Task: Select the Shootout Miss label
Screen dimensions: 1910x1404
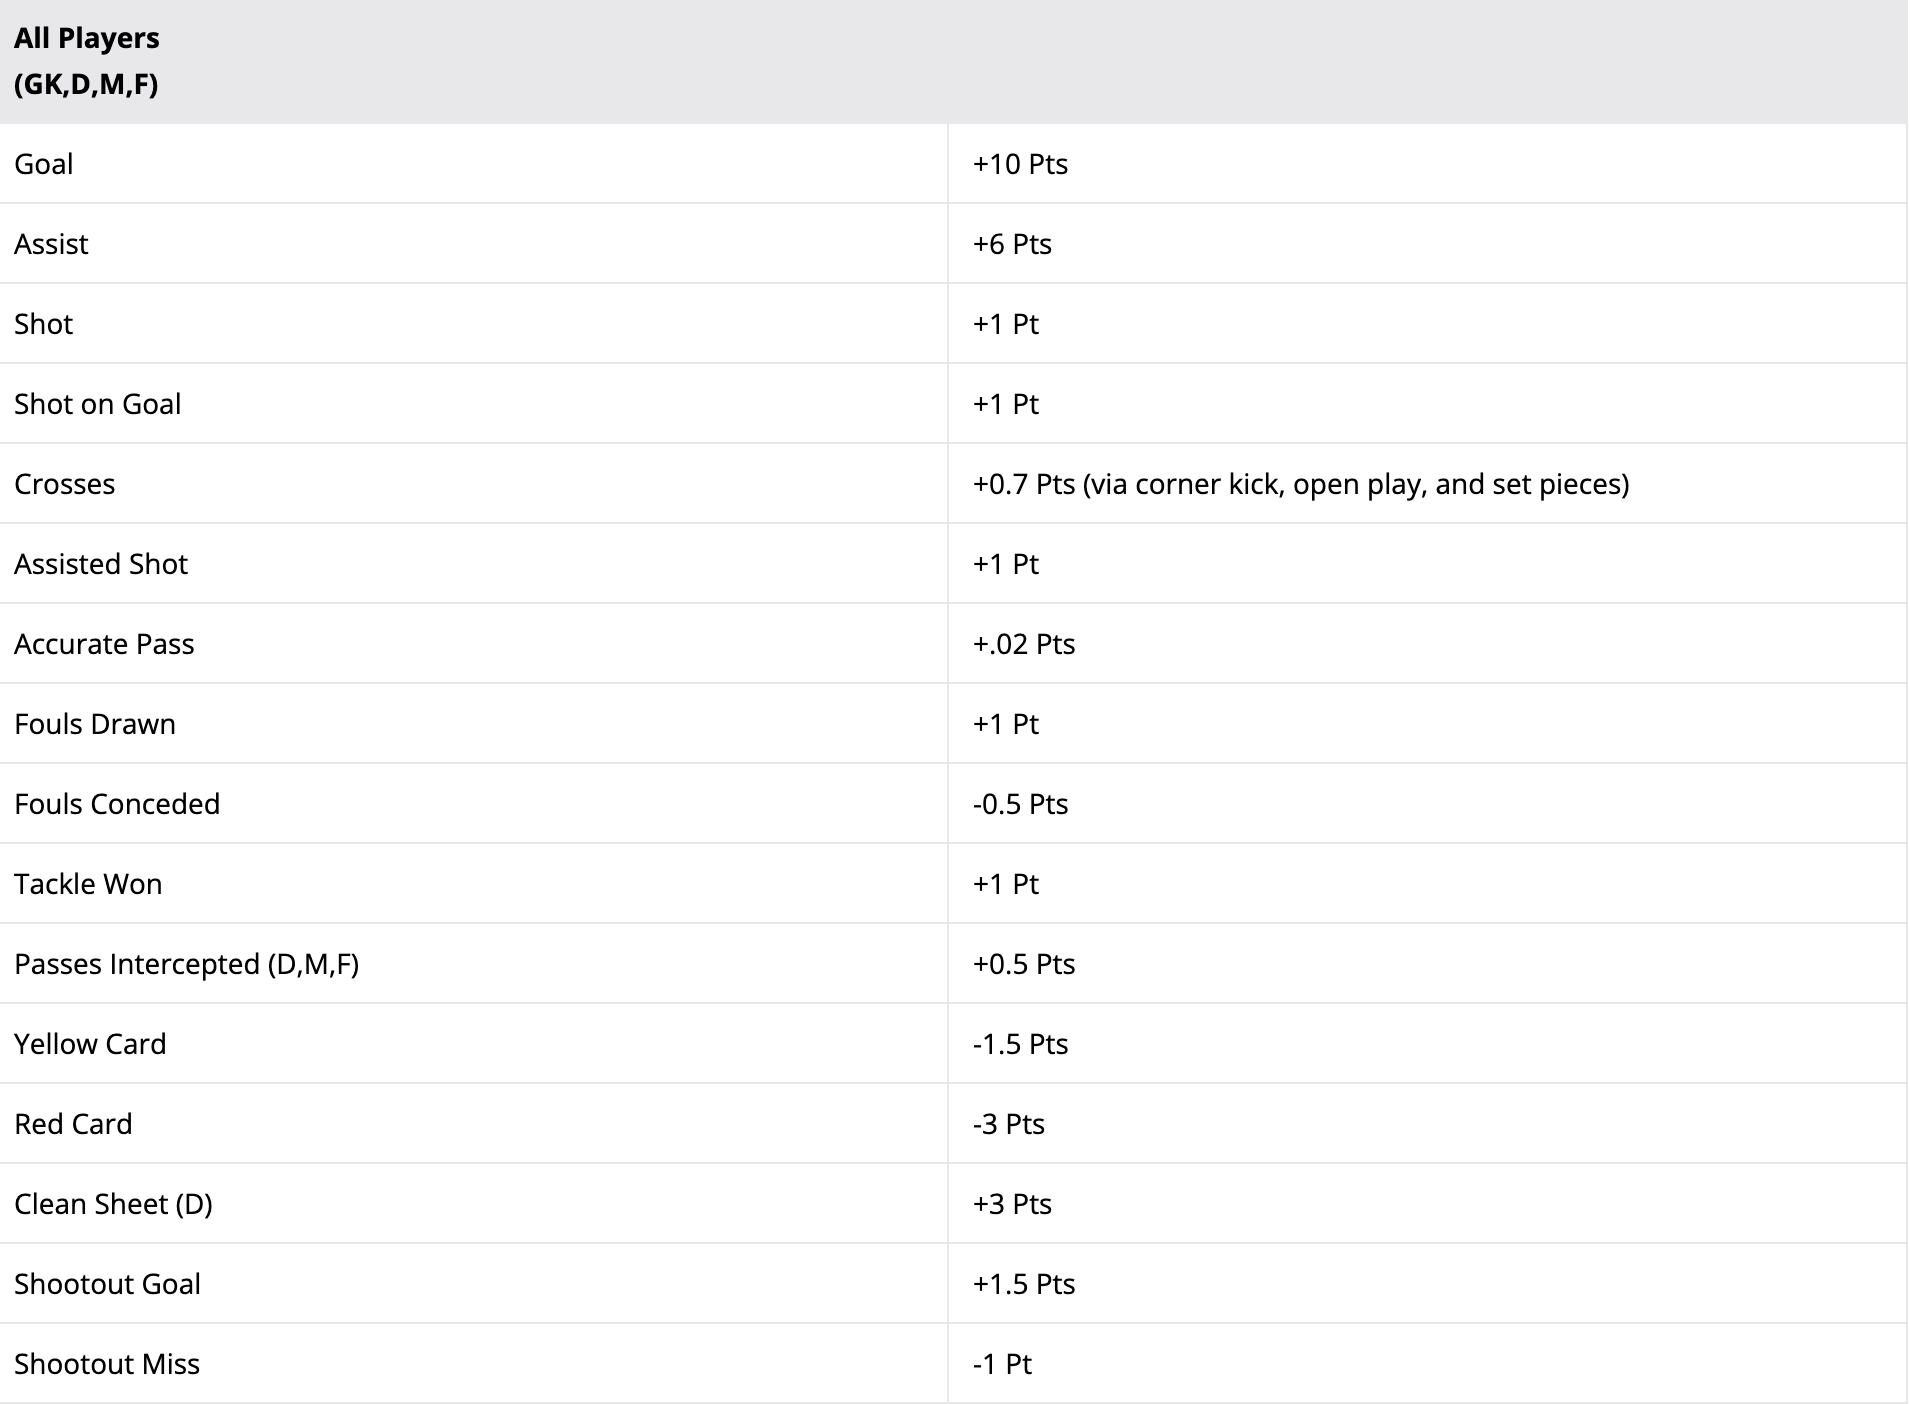Action: (107, 1364)
